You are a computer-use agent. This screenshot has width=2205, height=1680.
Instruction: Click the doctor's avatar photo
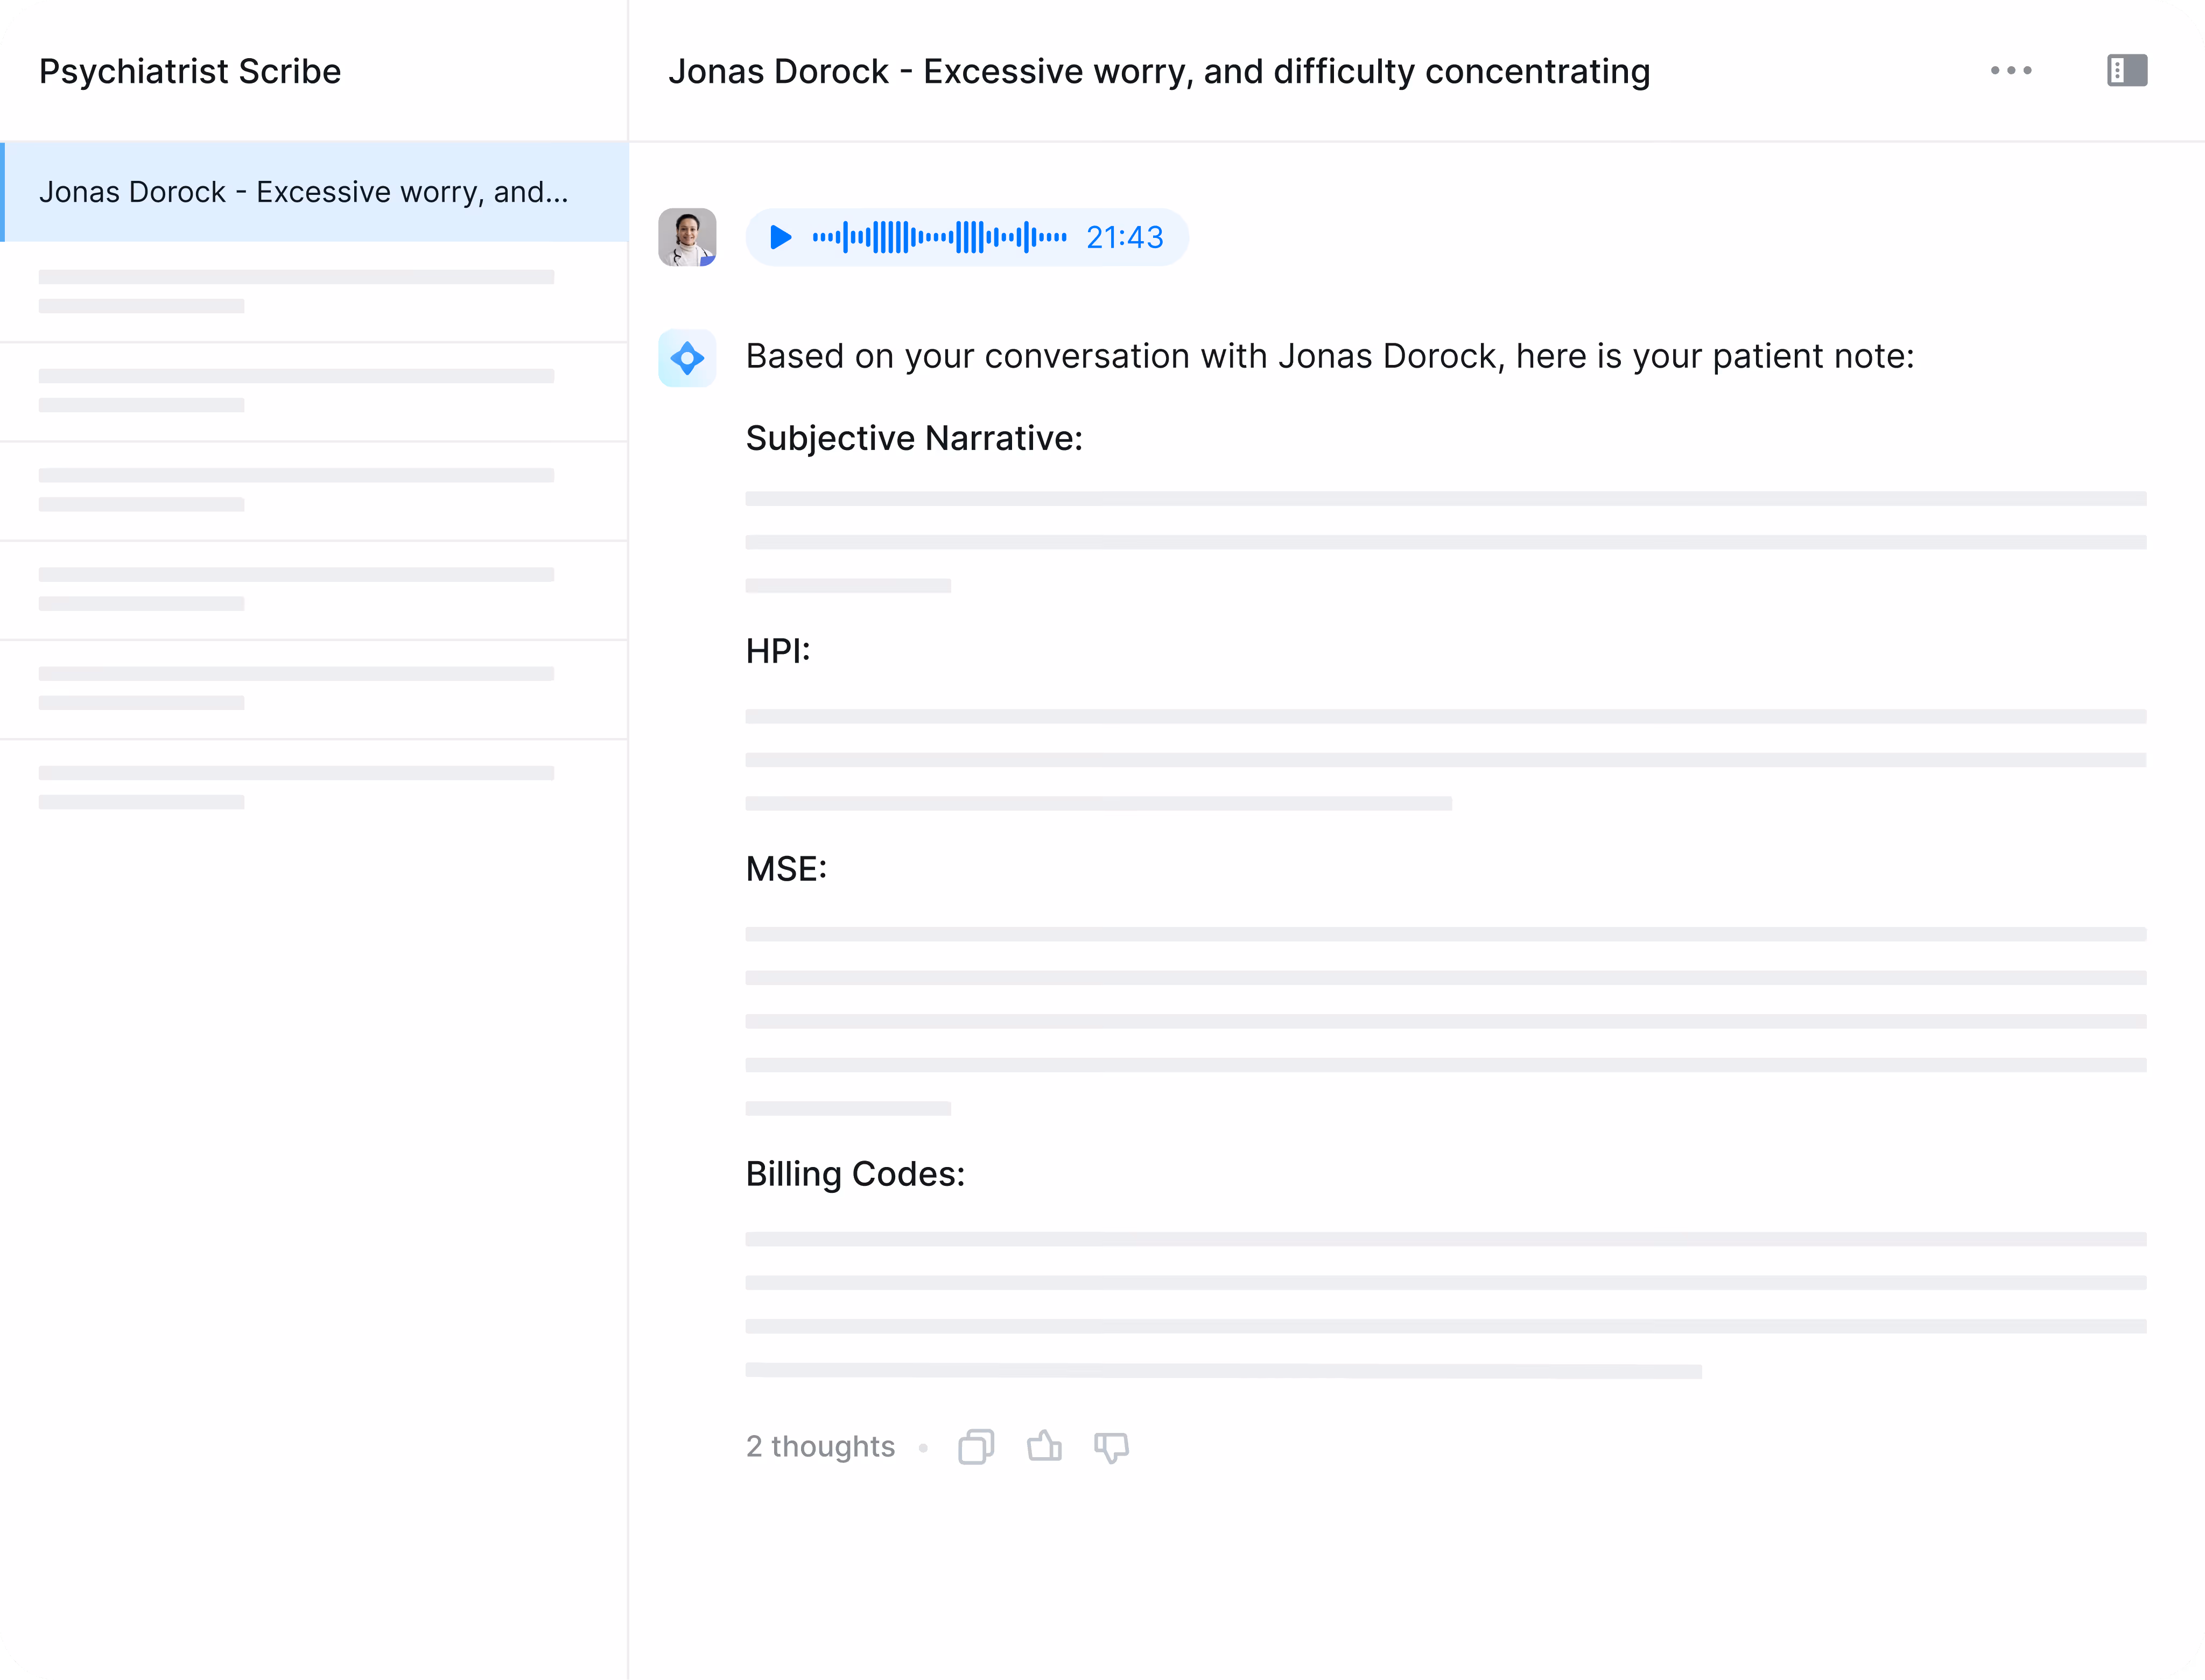point(687,237)
